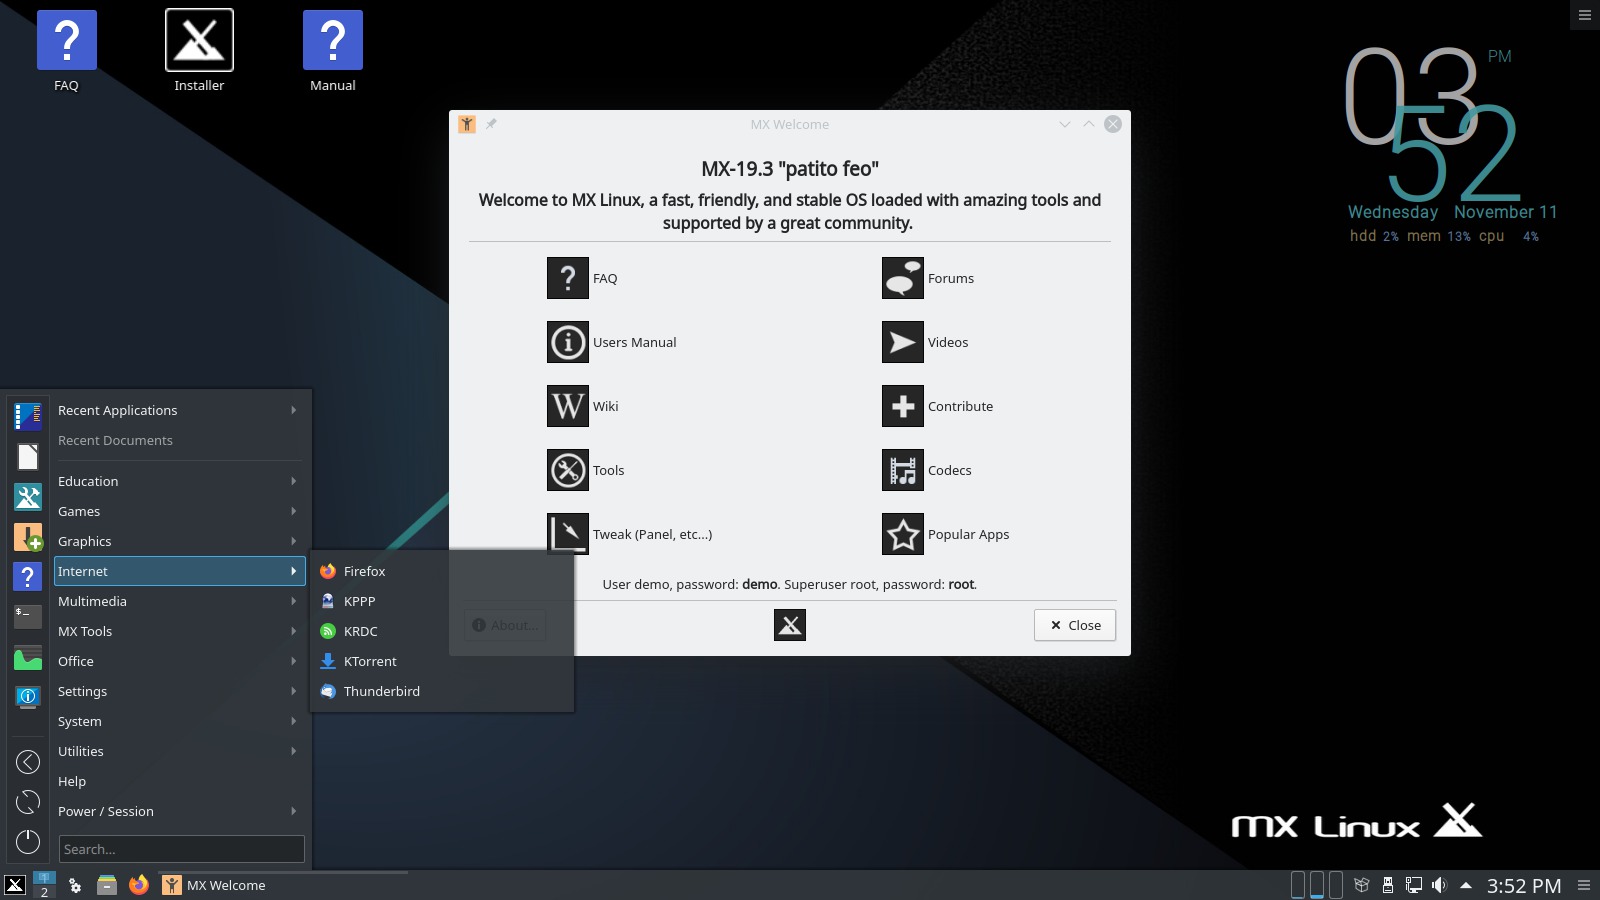This screenshot has width=1600, height=900.
Task: Click package updater box tray icon
Action: point(1361,885)
